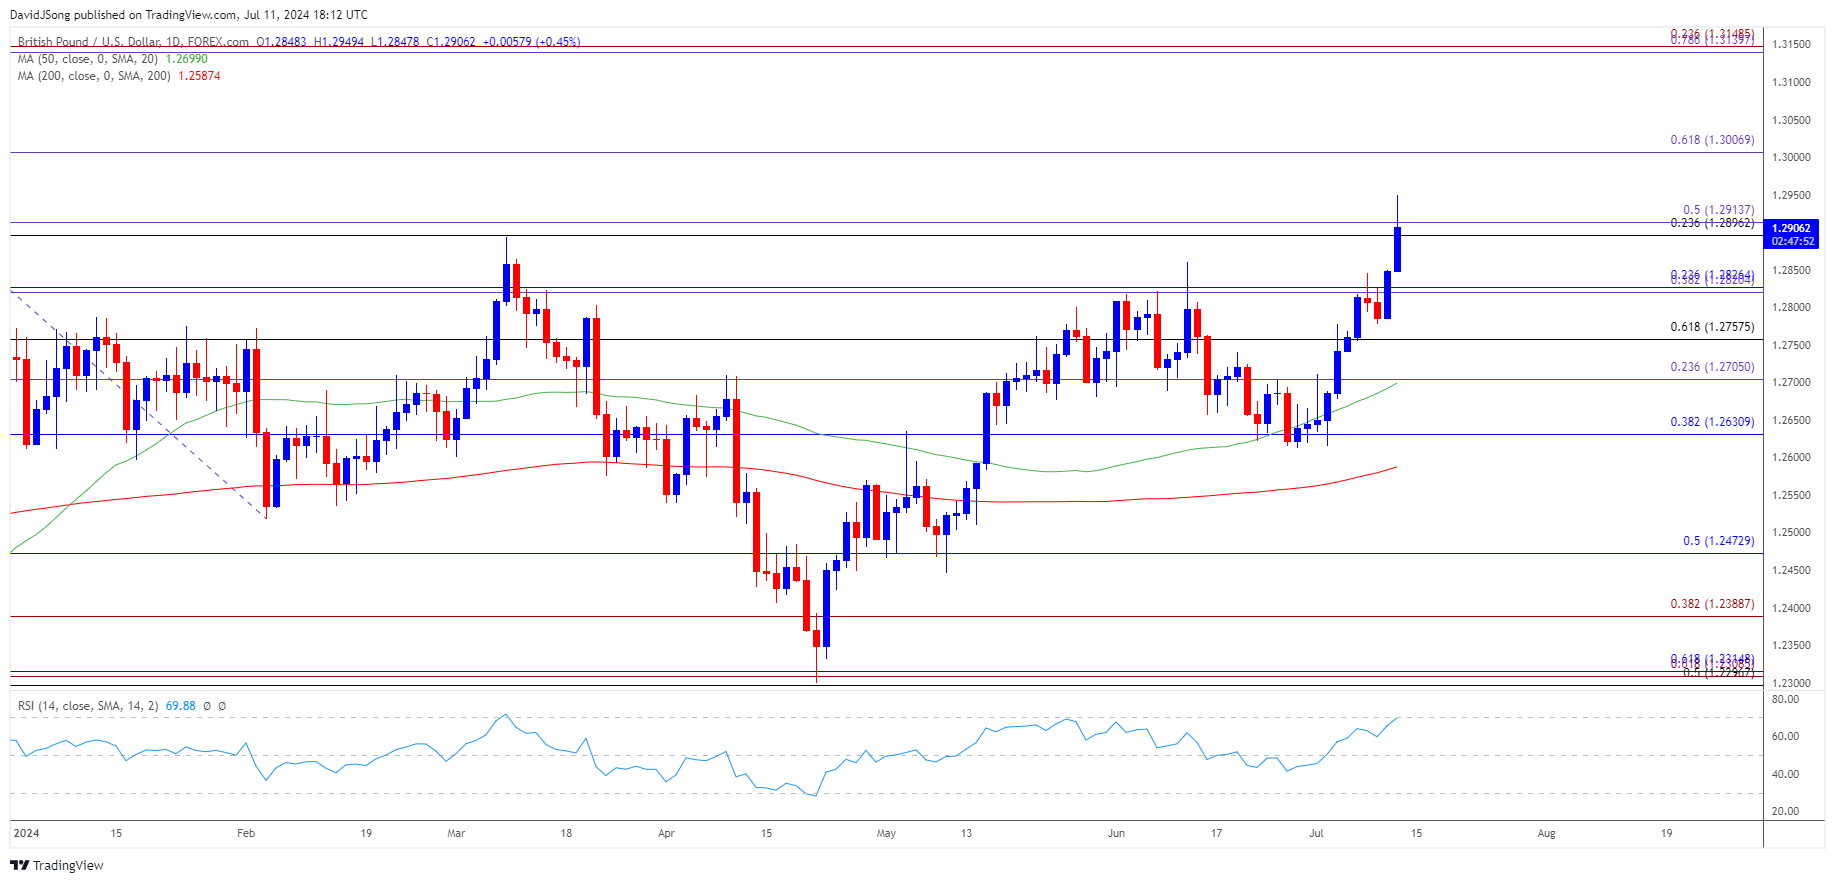The image size is (1835, 883).
Task: Select the Fibonacci label 0.618 (1.30069)
Action: coord(1712,140)
